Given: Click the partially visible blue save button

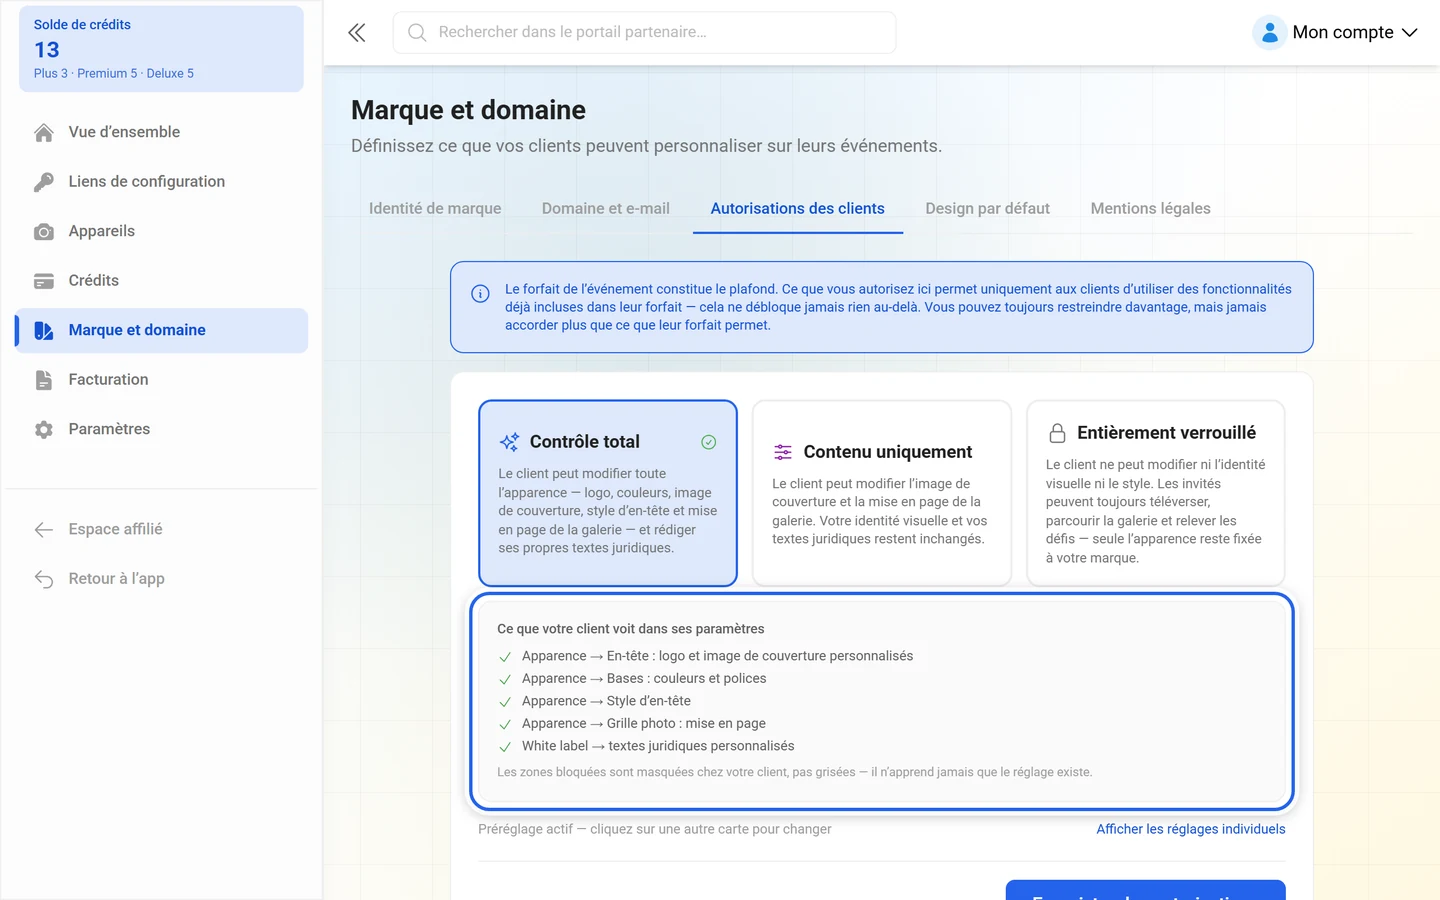Looking at the screenshot, I should pyautogui.click(x=1145, y=890).
